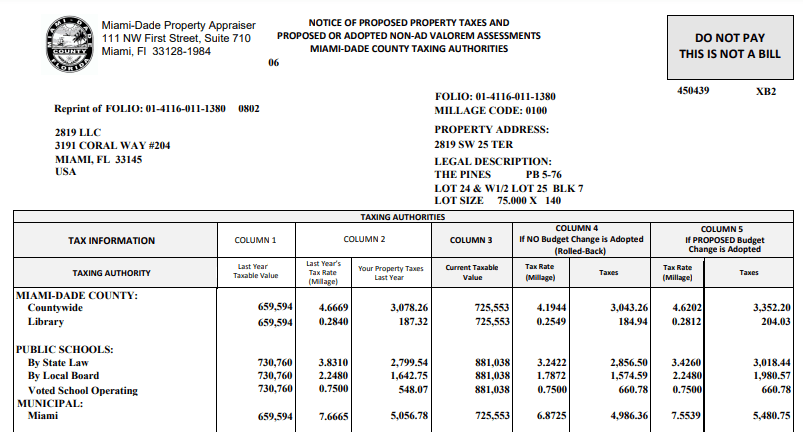Click By Local Board last year taxes '1,642.75'

(x=409, y=376)
